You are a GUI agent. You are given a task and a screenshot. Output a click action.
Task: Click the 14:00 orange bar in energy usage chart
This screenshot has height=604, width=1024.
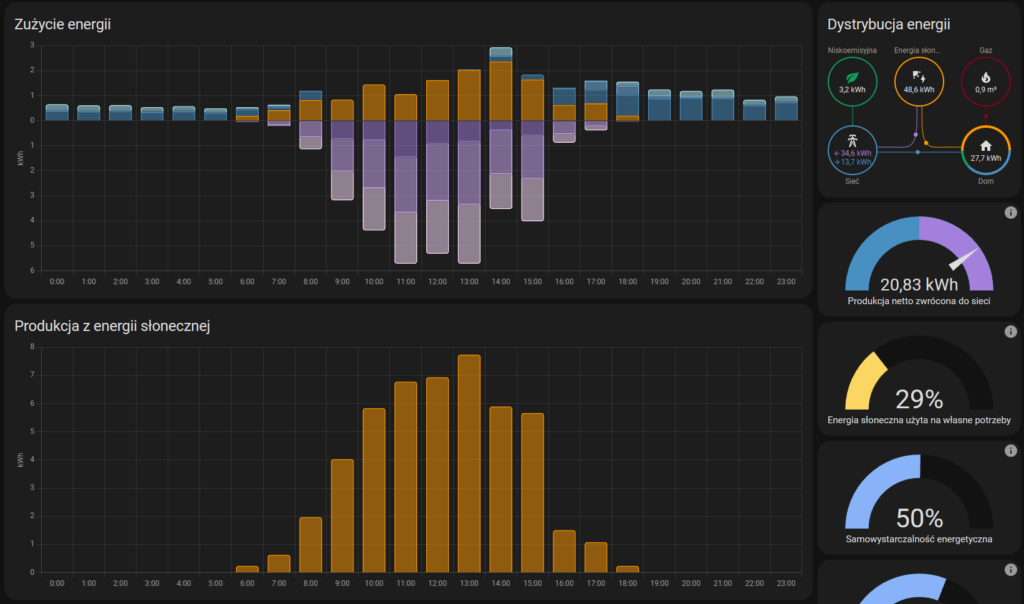pyautogui.click(x=500, y=91)
